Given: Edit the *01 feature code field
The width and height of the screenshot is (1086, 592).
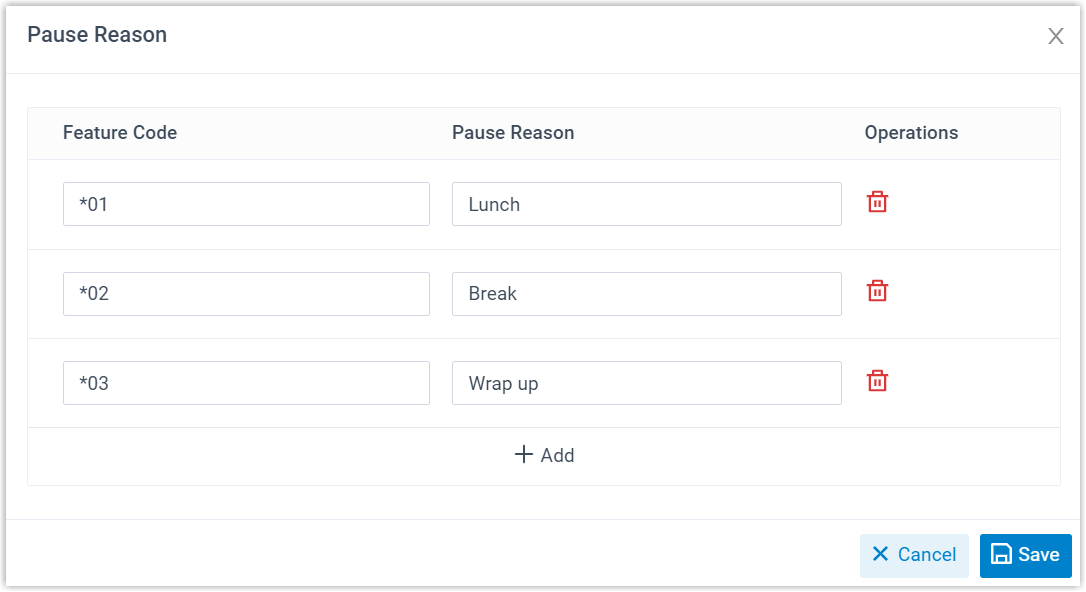Looking at the screenshot, I should click(x=246, y=204).
